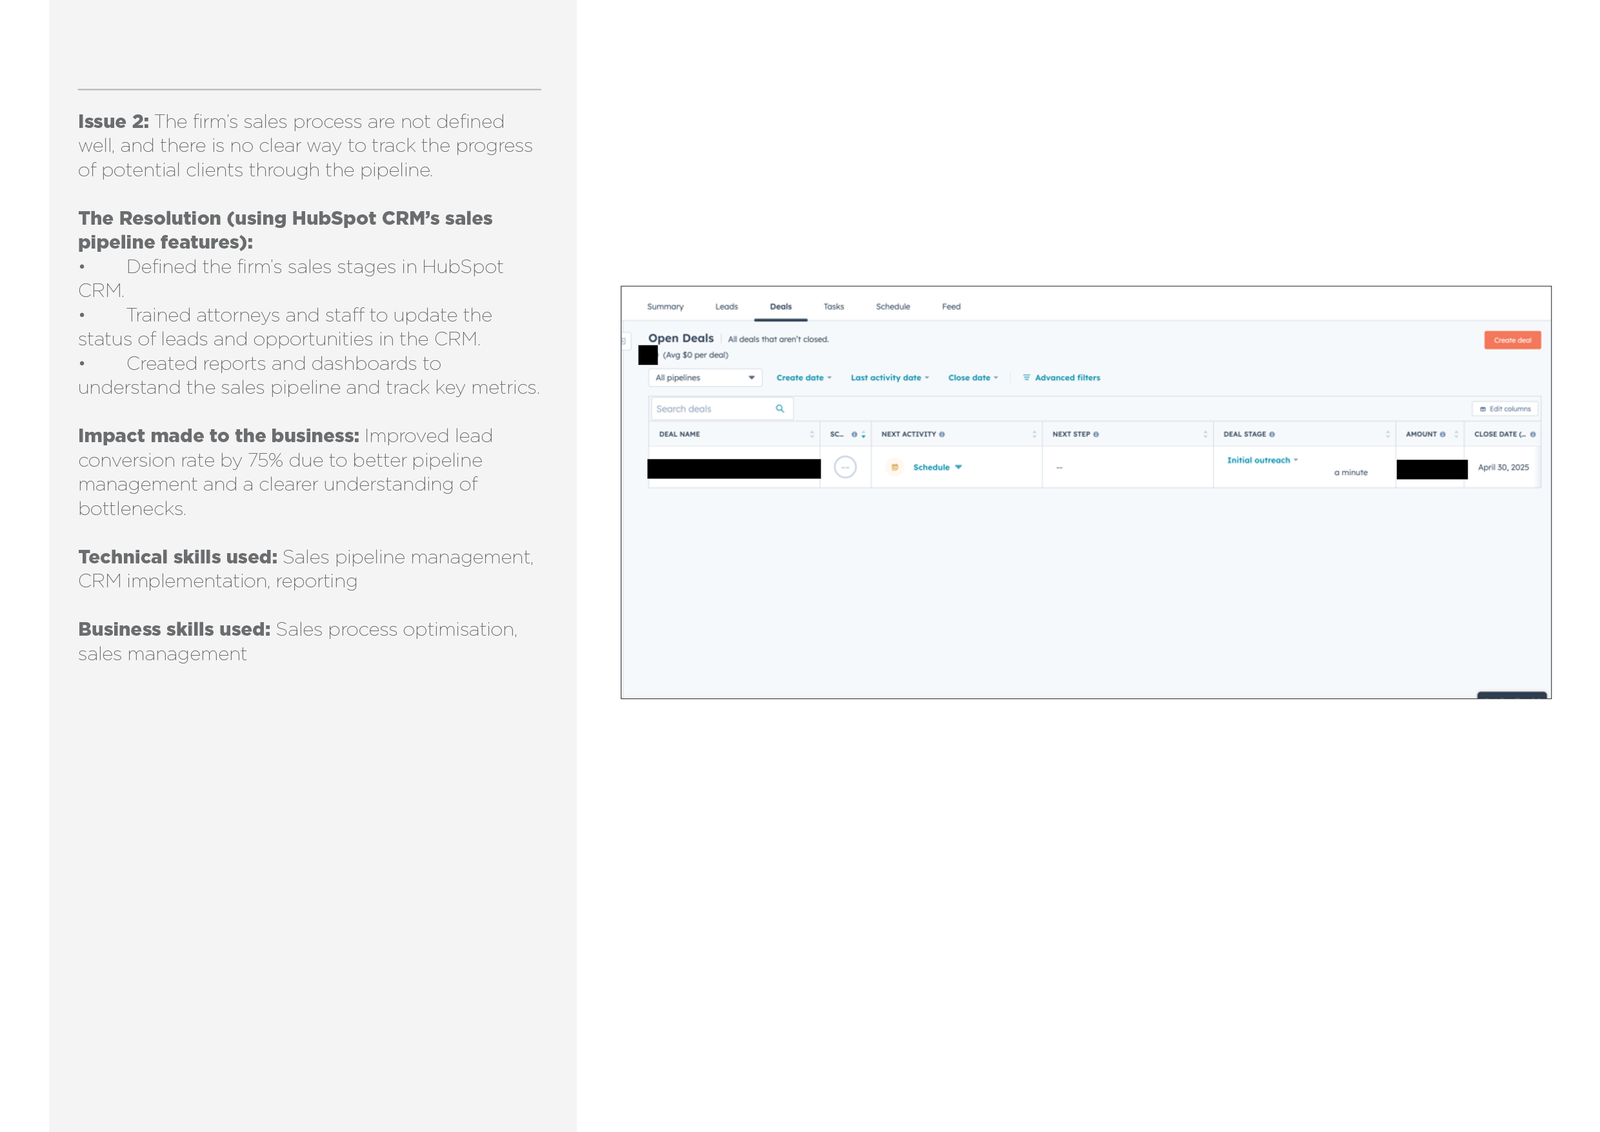Go to the Summary tab

point(665,307)
